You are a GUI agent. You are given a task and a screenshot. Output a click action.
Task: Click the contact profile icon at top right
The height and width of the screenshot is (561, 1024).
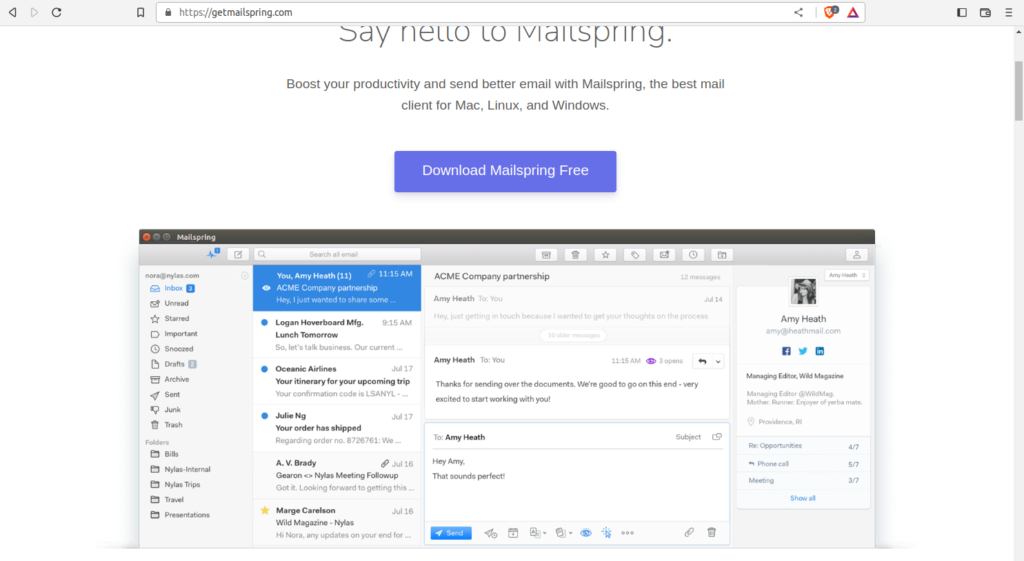click(857, 255)
